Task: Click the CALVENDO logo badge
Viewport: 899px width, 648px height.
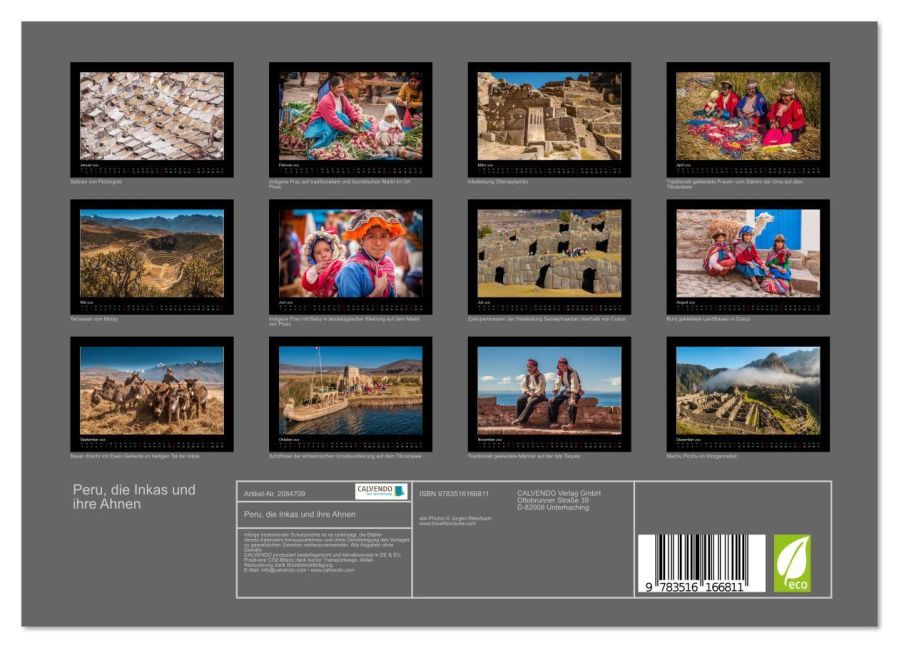Action: tap(381, 491)
